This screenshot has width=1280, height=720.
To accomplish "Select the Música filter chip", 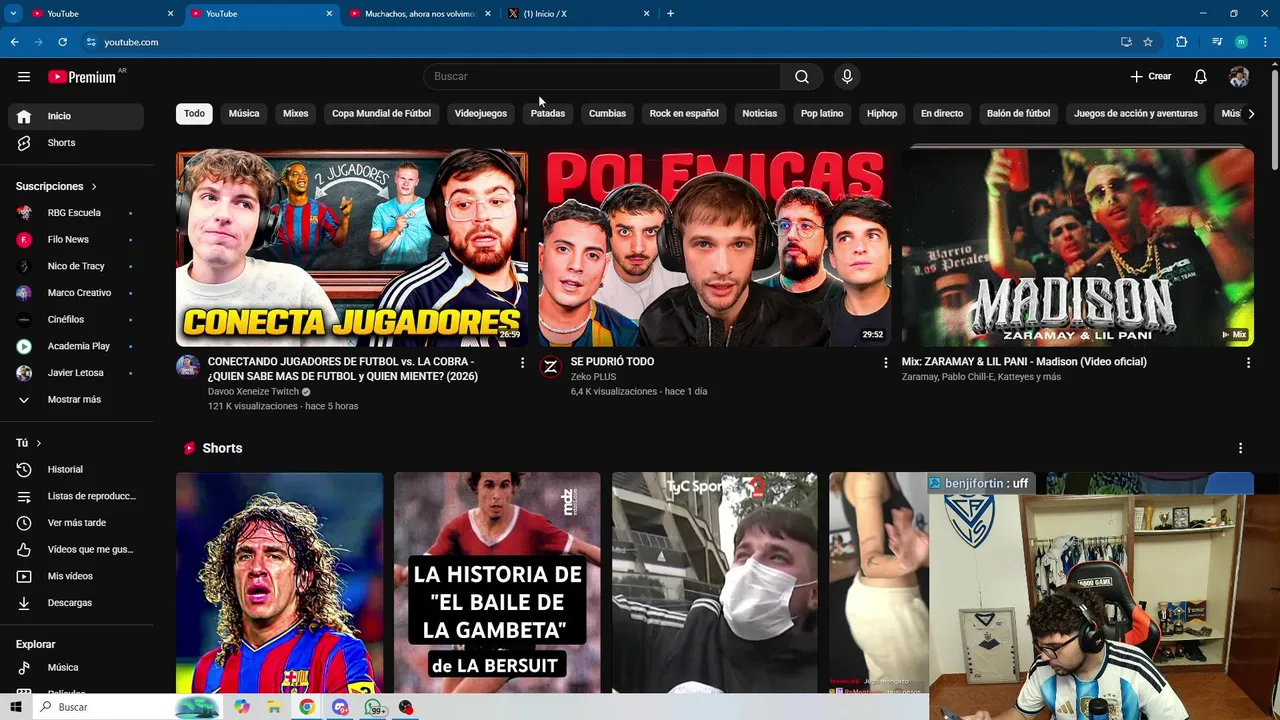I will tap(244, 113).
